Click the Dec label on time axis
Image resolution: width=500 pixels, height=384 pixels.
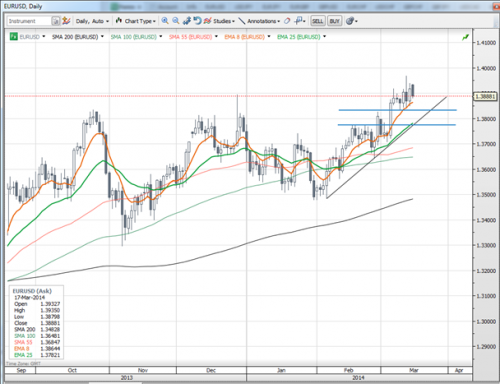click(211, 370)
